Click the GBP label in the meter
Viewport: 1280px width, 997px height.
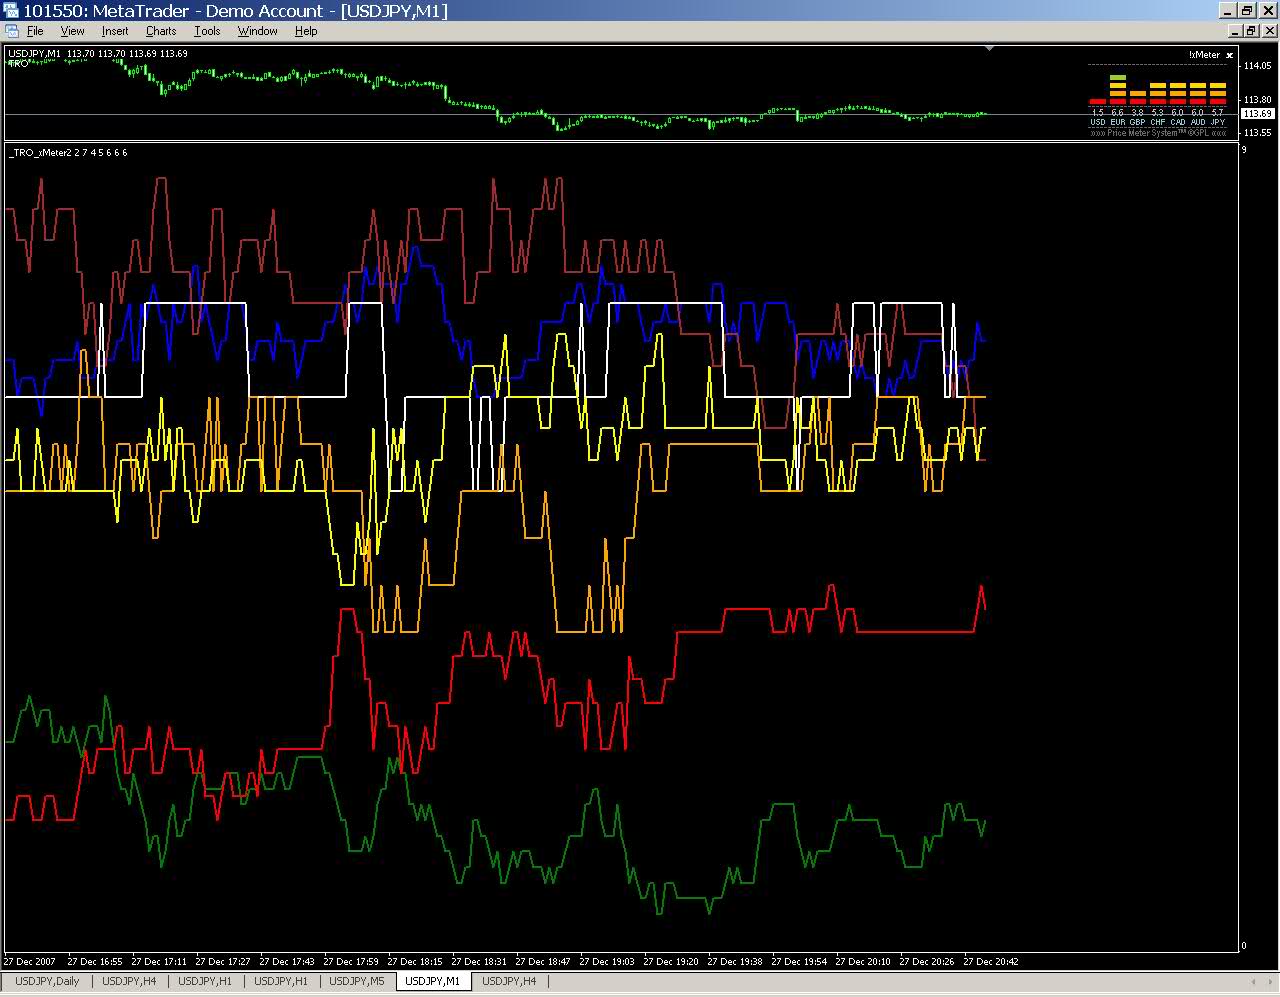click(1138, 123)
